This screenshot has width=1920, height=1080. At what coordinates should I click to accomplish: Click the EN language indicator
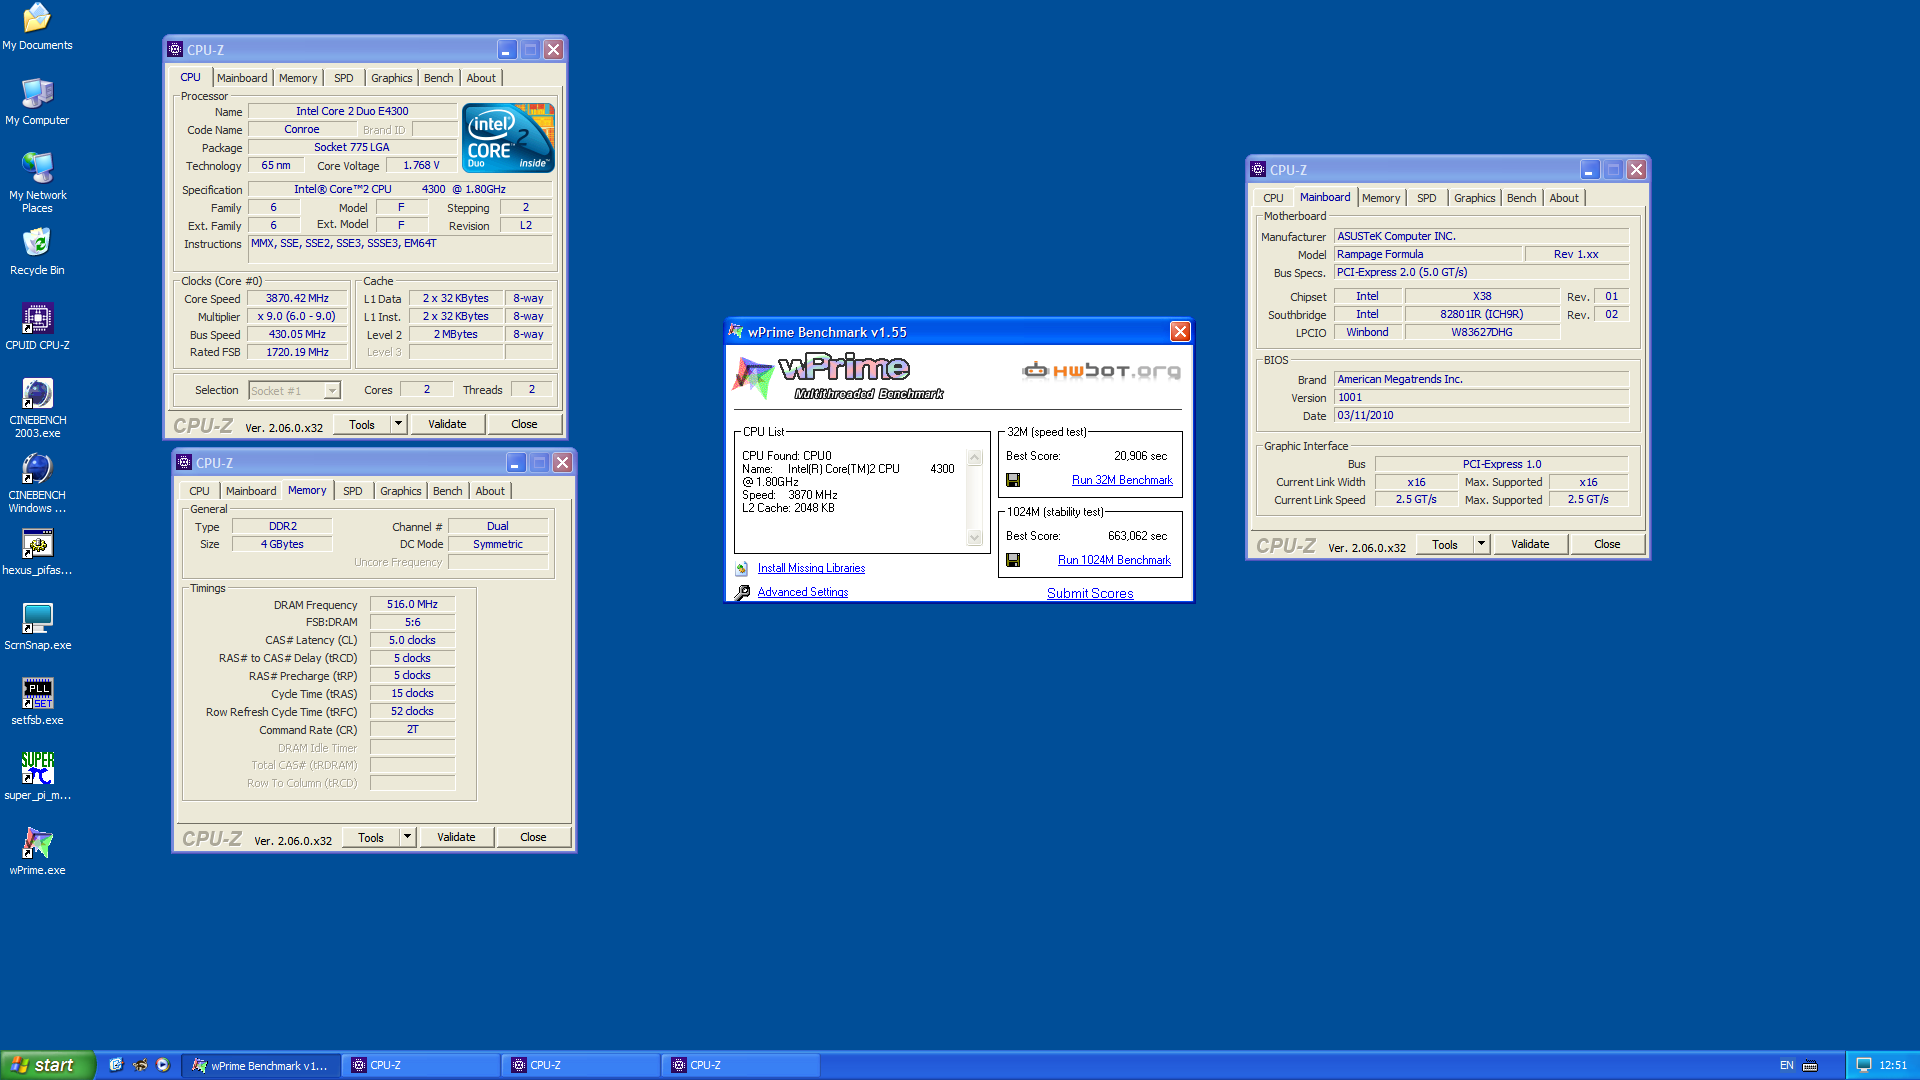point(1787,1065)
